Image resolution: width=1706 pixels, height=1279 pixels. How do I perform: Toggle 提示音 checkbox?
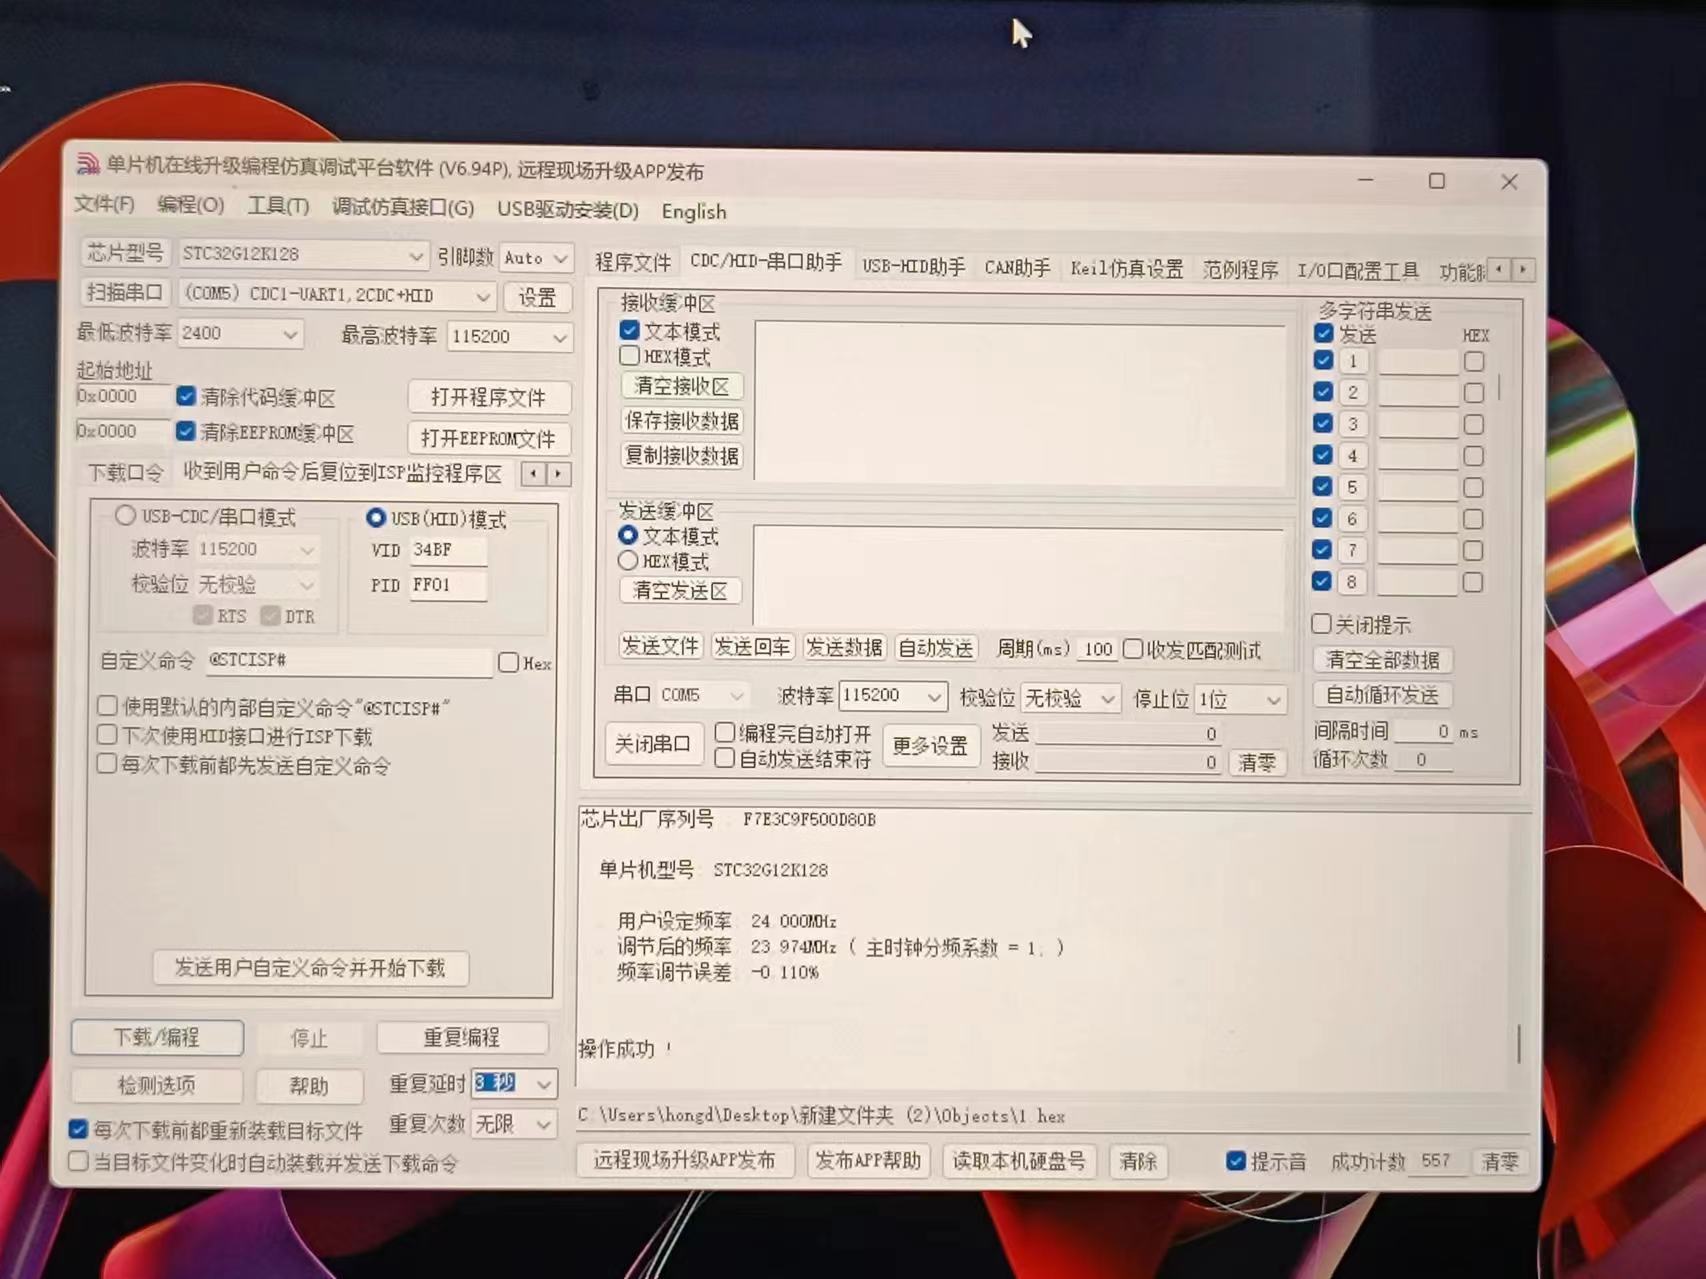[1236, 1160]
